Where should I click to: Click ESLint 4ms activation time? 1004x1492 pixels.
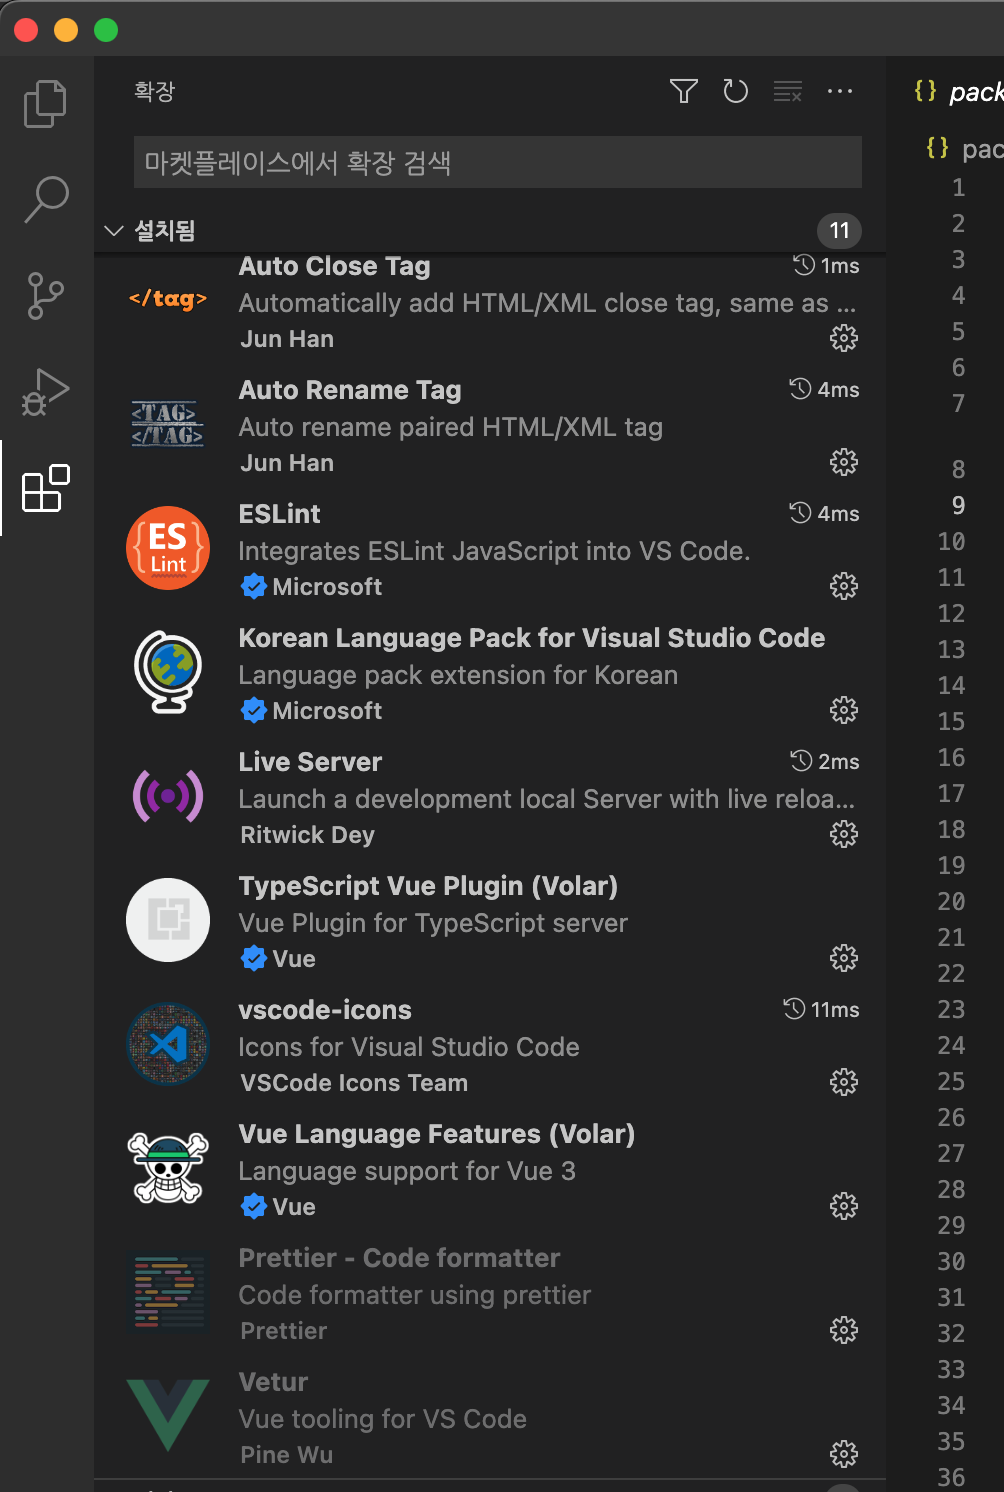[x=824, y=514]
